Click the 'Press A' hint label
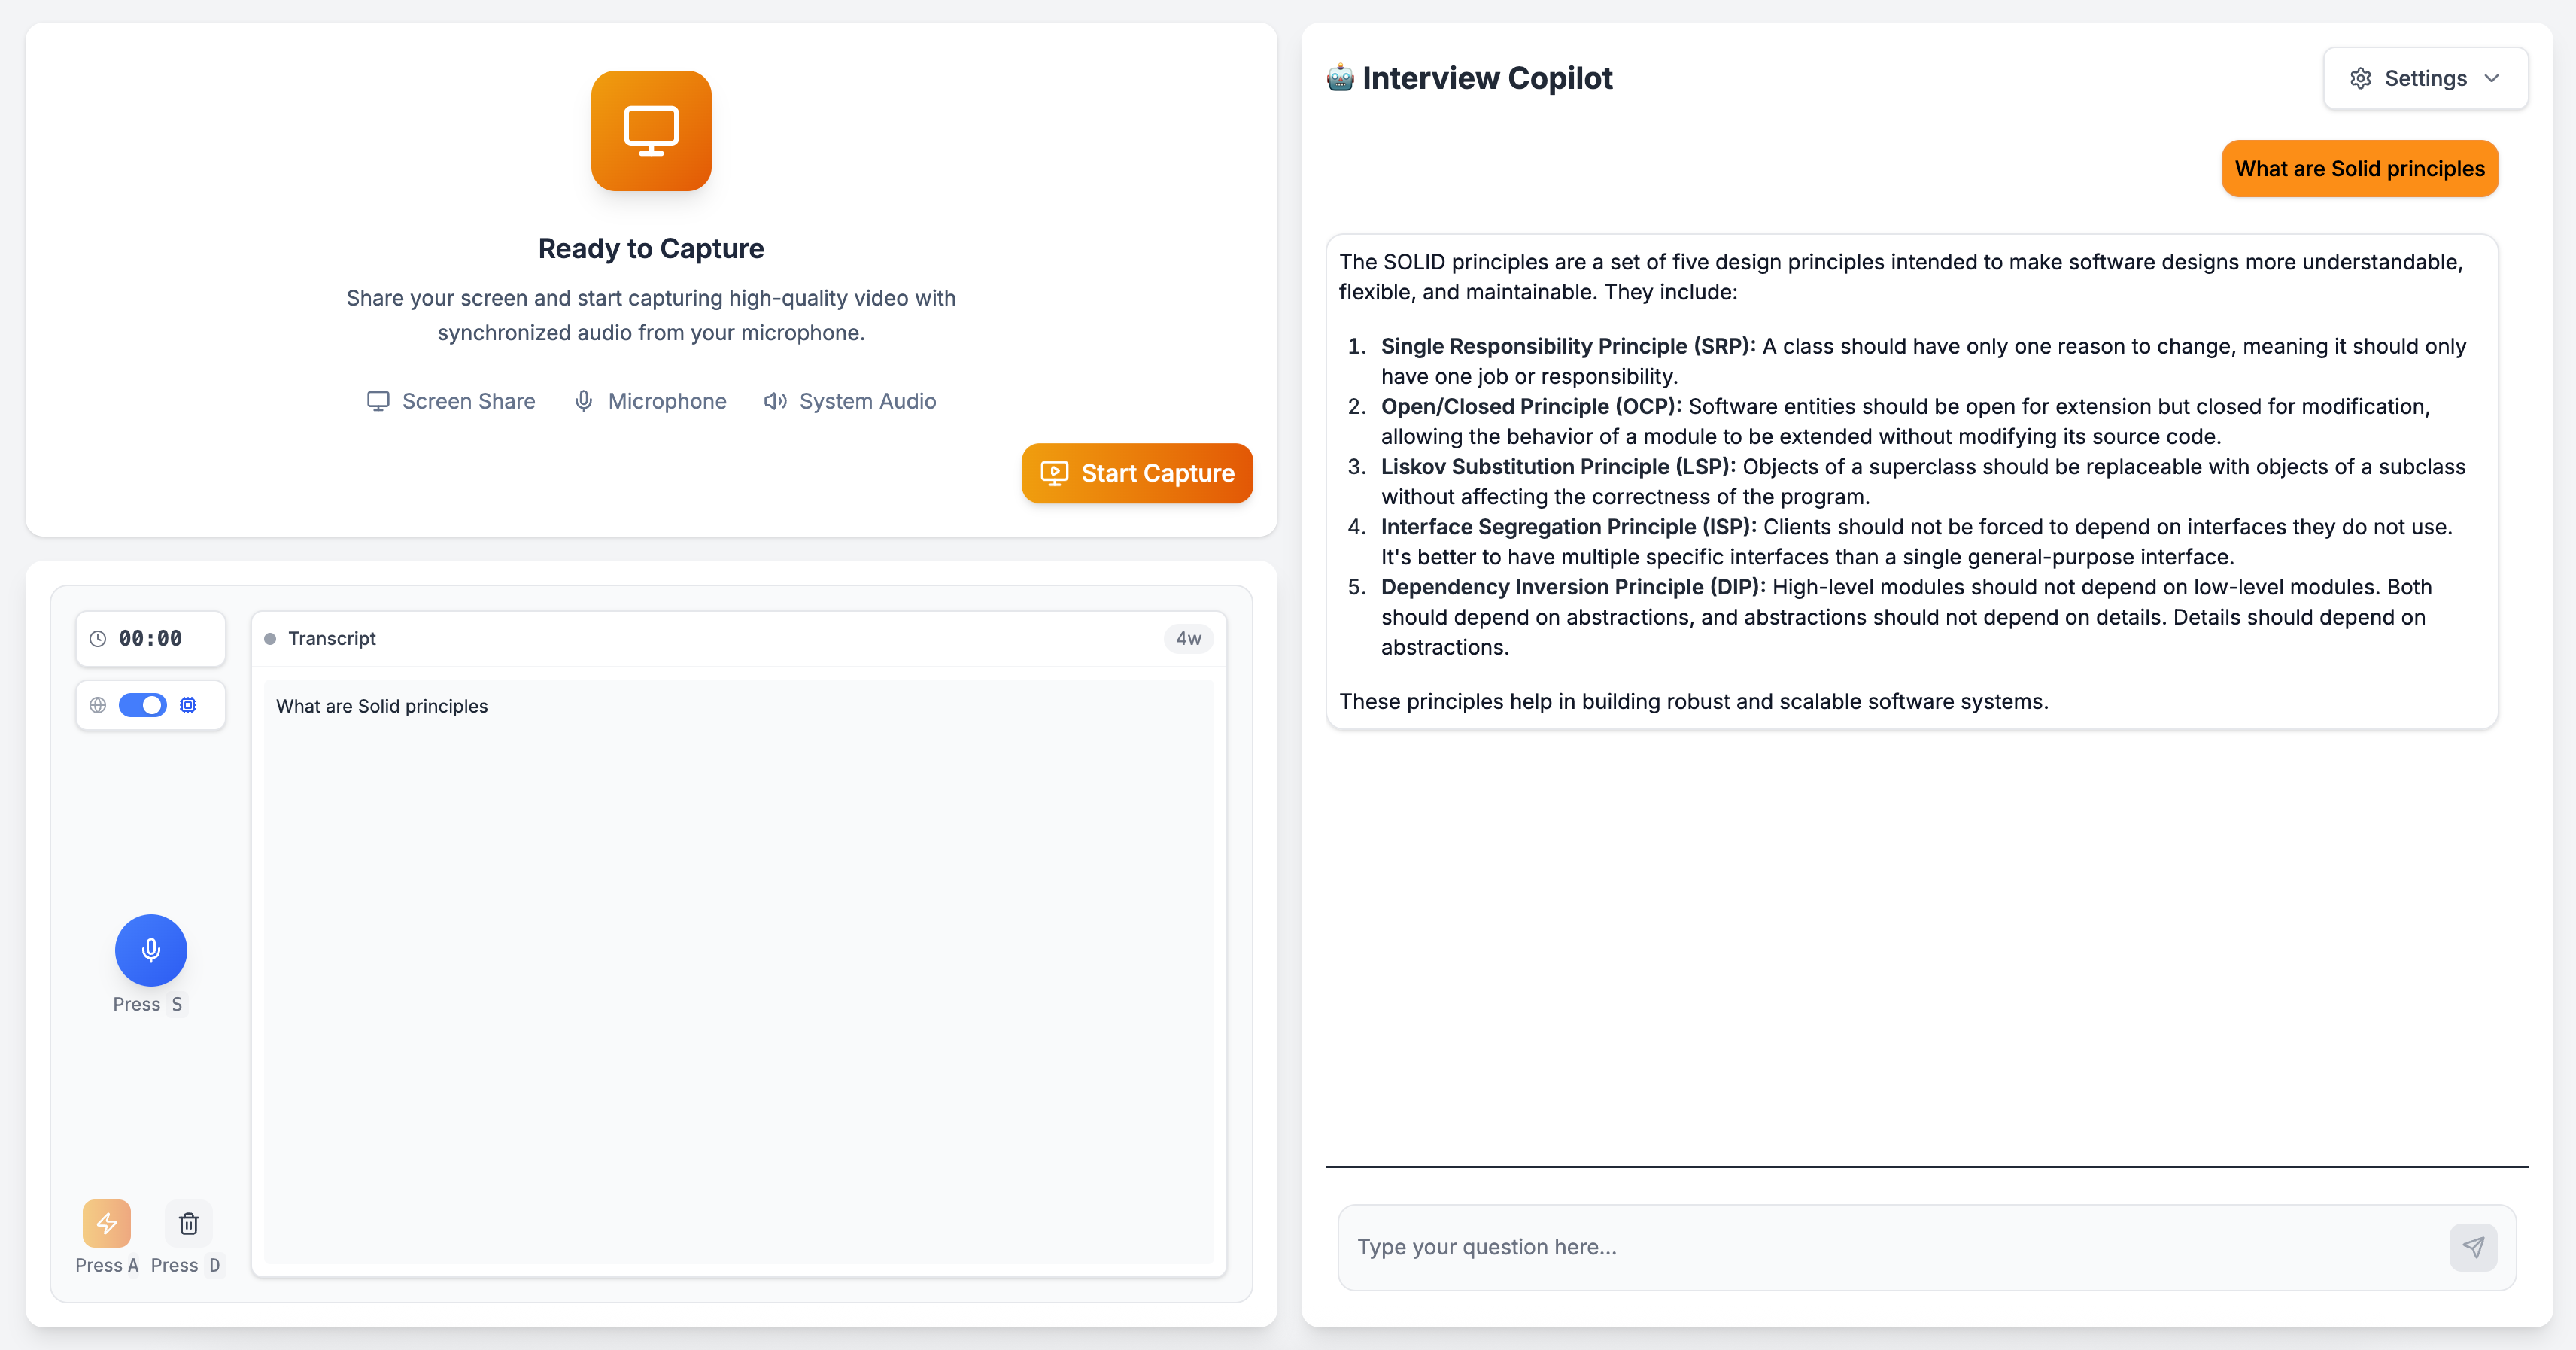Image resolution: width=2576 pixels, height=1350 pixels. [x=107, y=1265]
